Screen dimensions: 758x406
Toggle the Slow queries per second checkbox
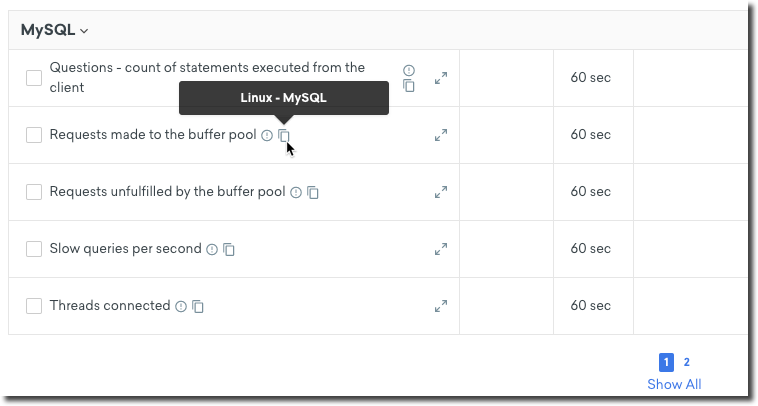34,249
